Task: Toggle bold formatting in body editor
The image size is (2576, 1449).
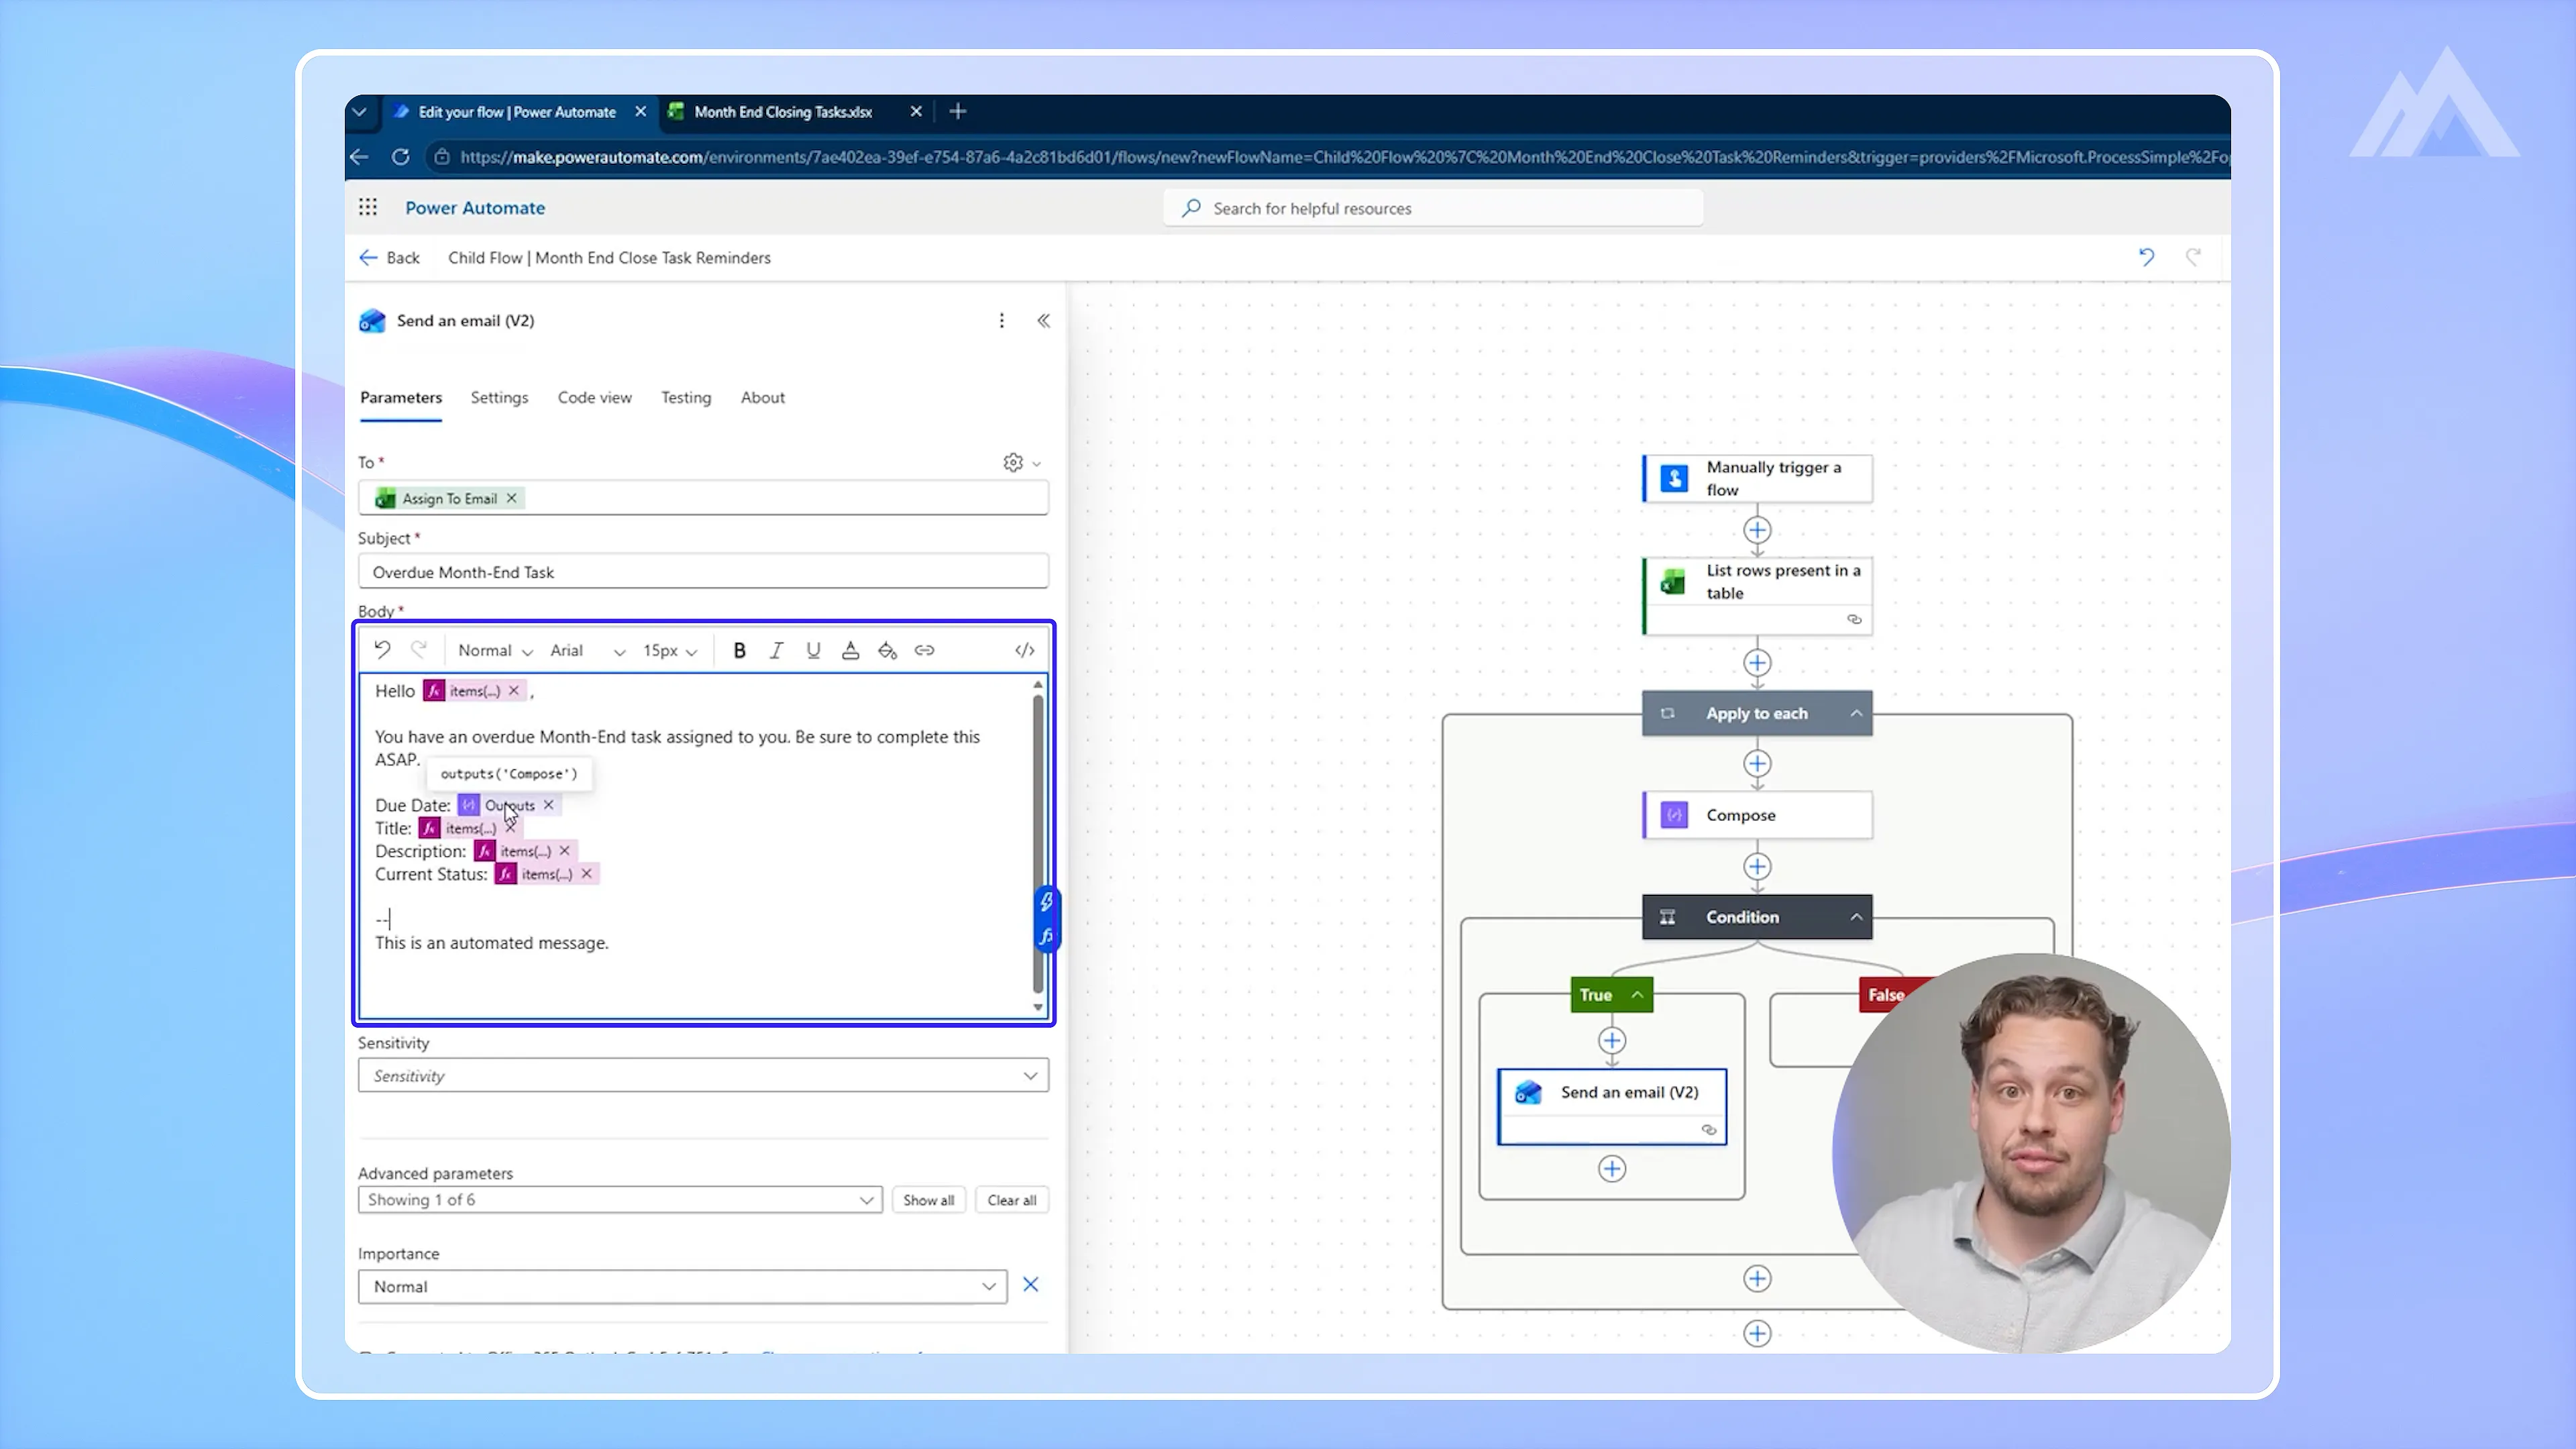Action: tap(739, 650)
